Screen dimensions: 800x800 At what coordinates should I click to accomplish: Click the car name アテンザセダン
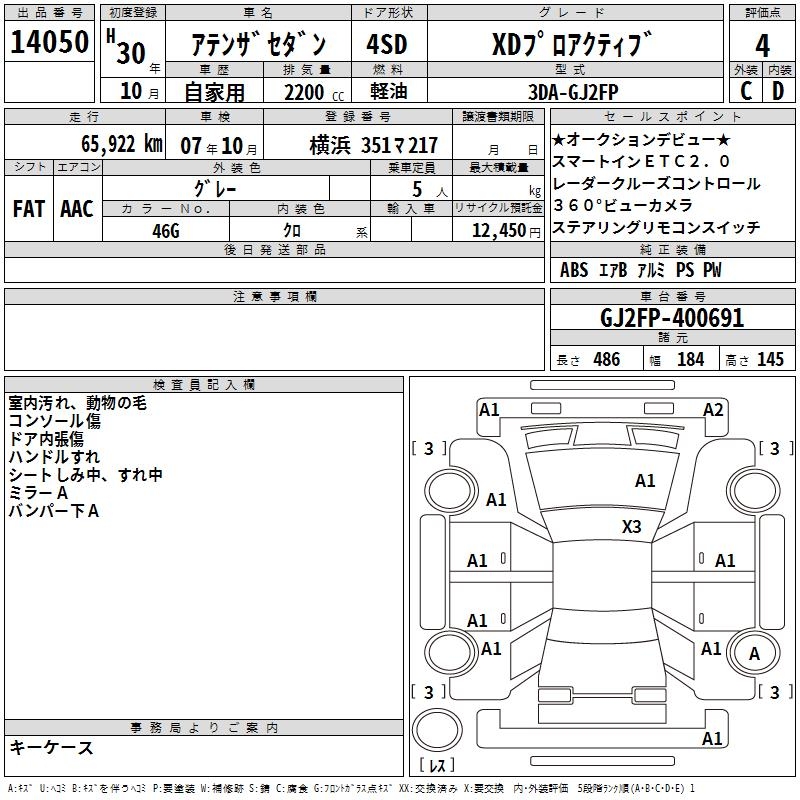259,44
